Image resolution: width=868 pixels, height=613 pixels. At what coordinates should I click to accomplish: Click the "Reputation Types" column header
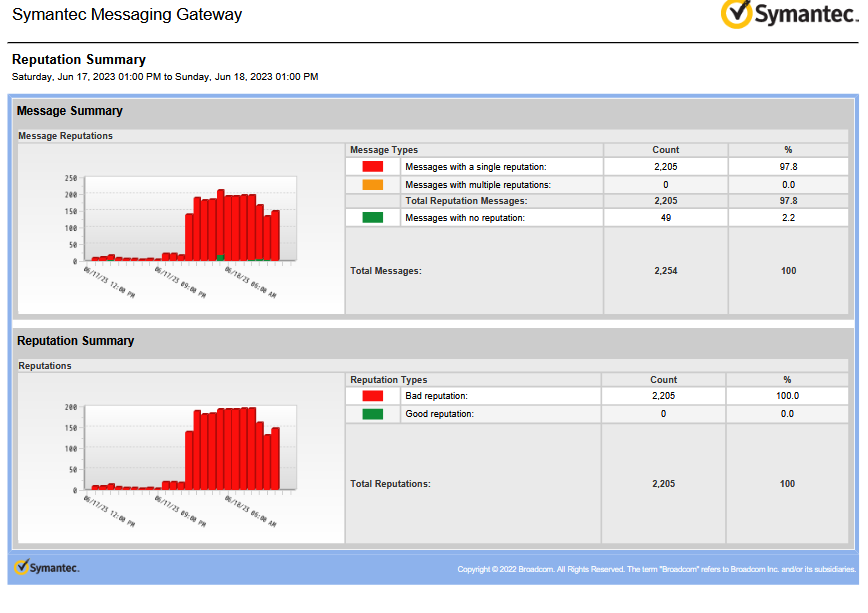(x=389, y=379)
